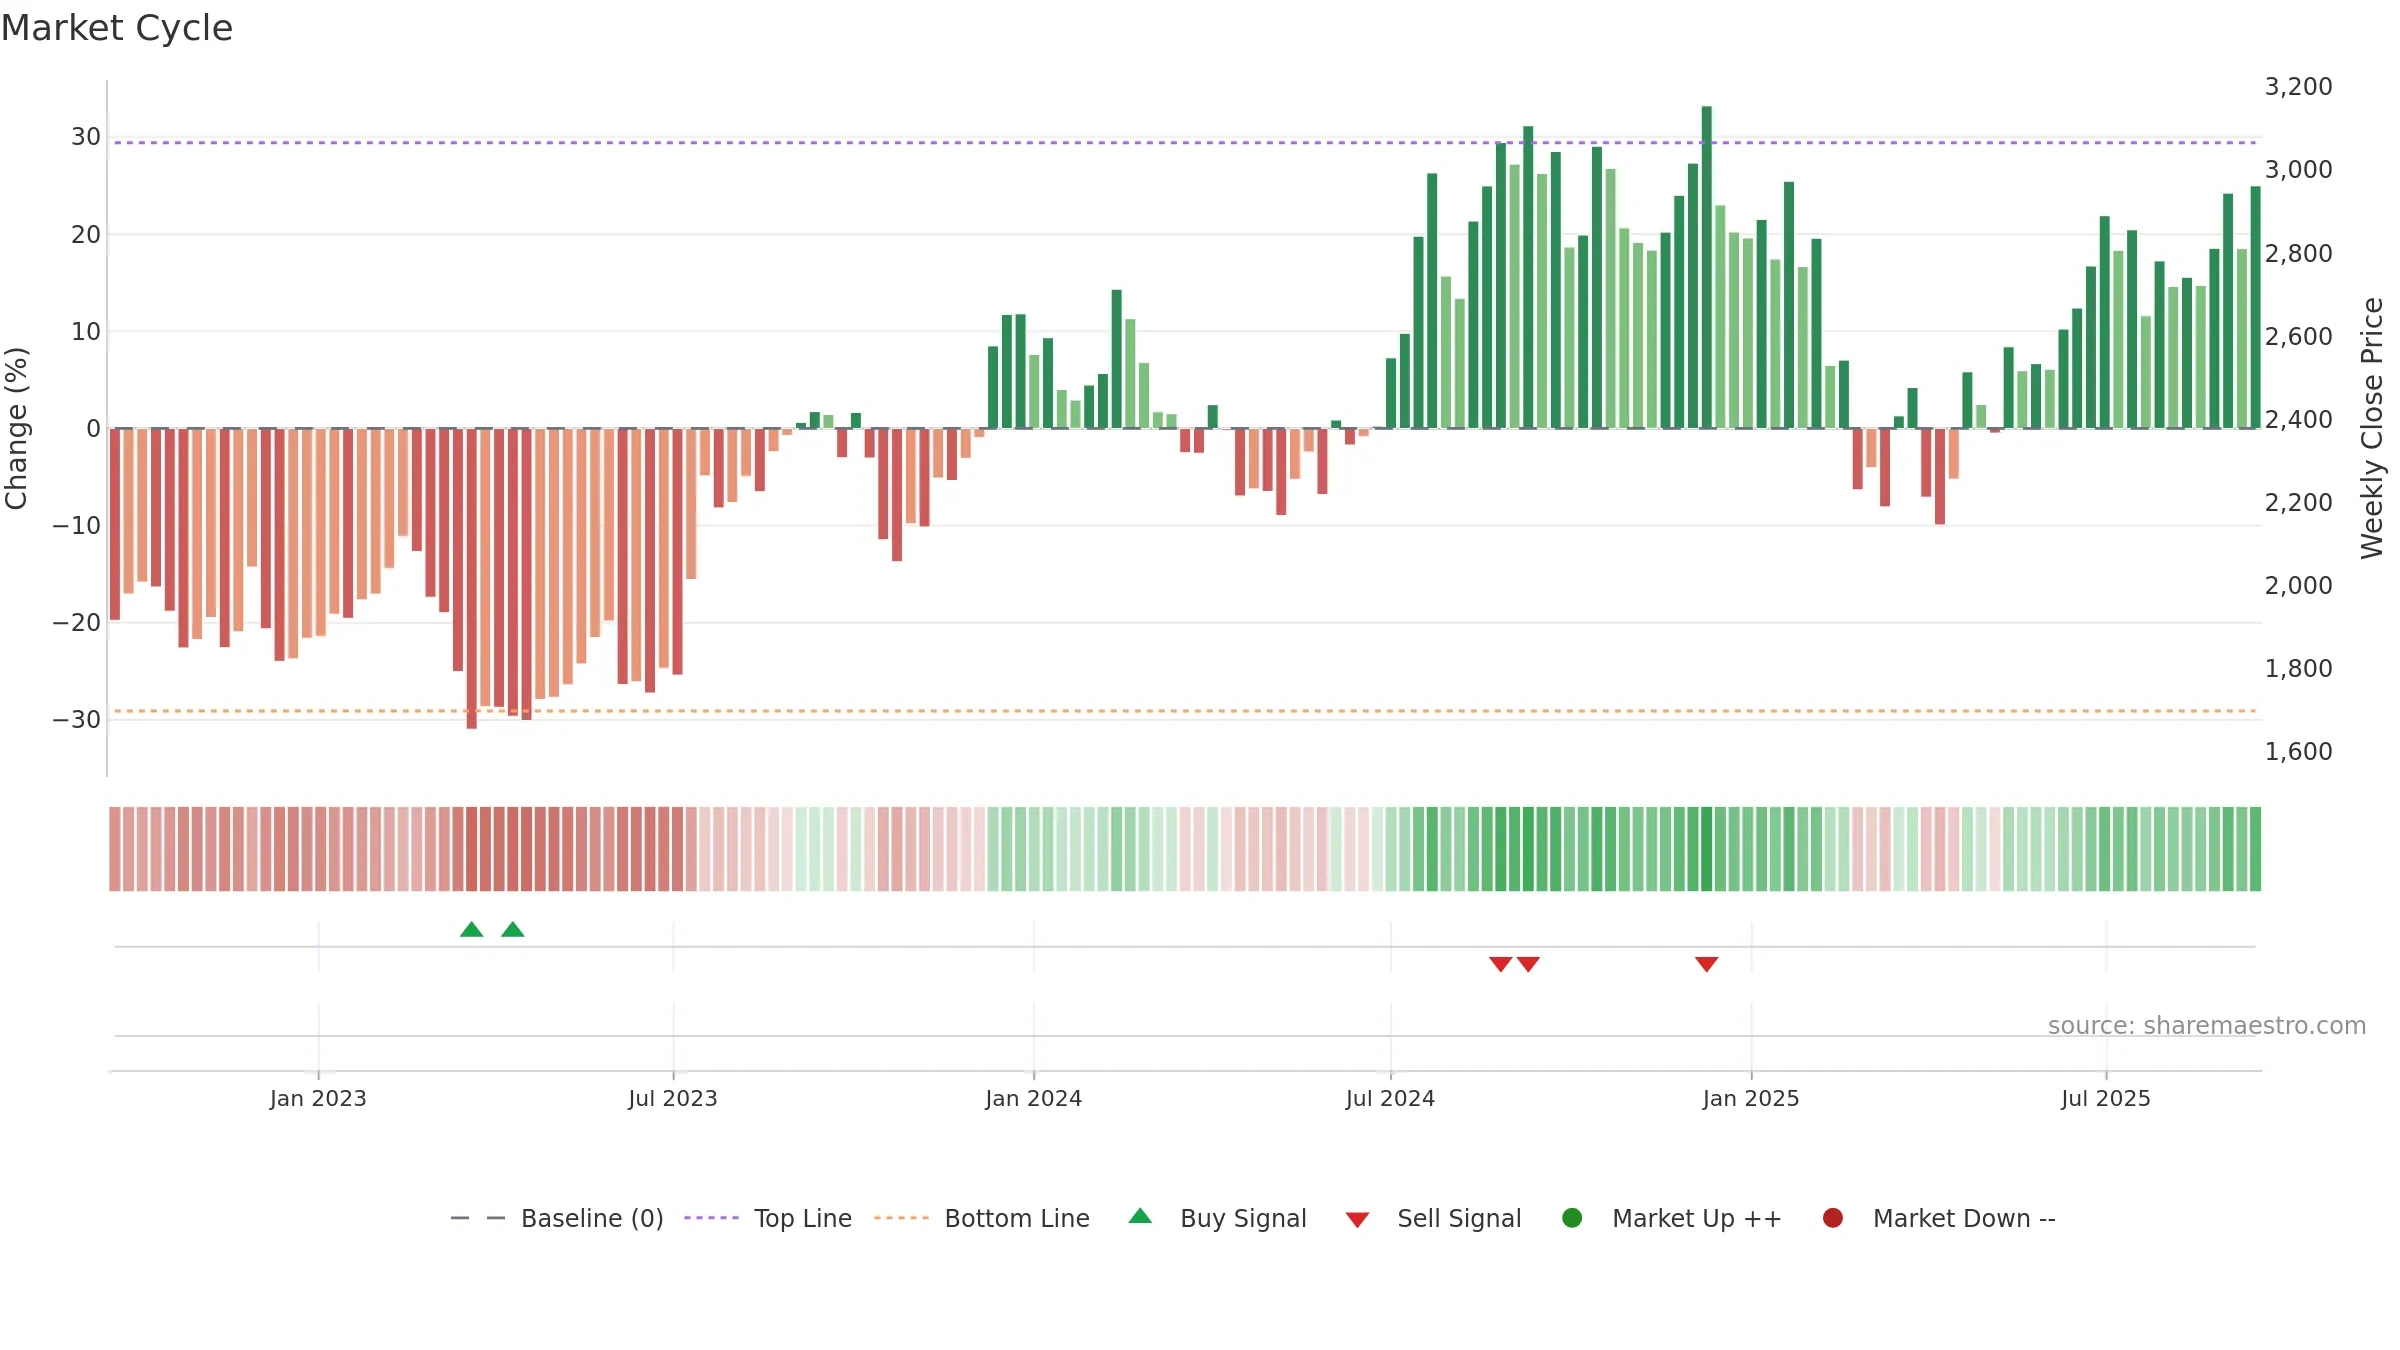The height and width of the screenshot is (1350, 2400).
Task: Click the lowest red bar below the bottom line
Action: click(x=472, y=578)
